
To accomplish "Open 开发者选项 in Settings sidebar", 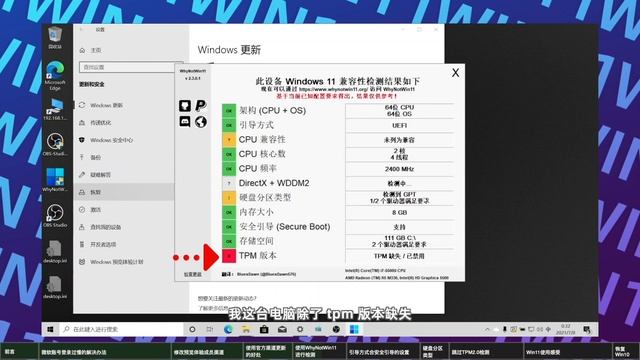I will (x=103, y=244).
